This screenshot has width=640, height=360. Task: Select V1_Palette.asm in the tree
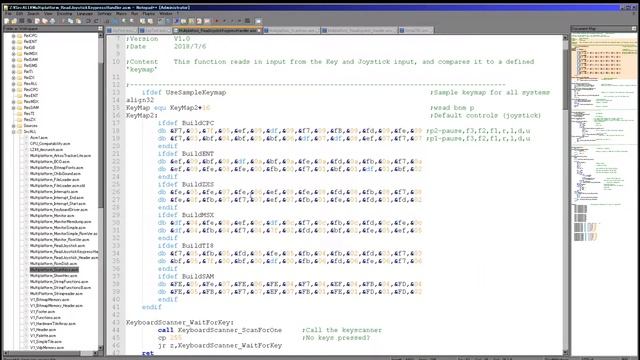click(x=42, y=336)
